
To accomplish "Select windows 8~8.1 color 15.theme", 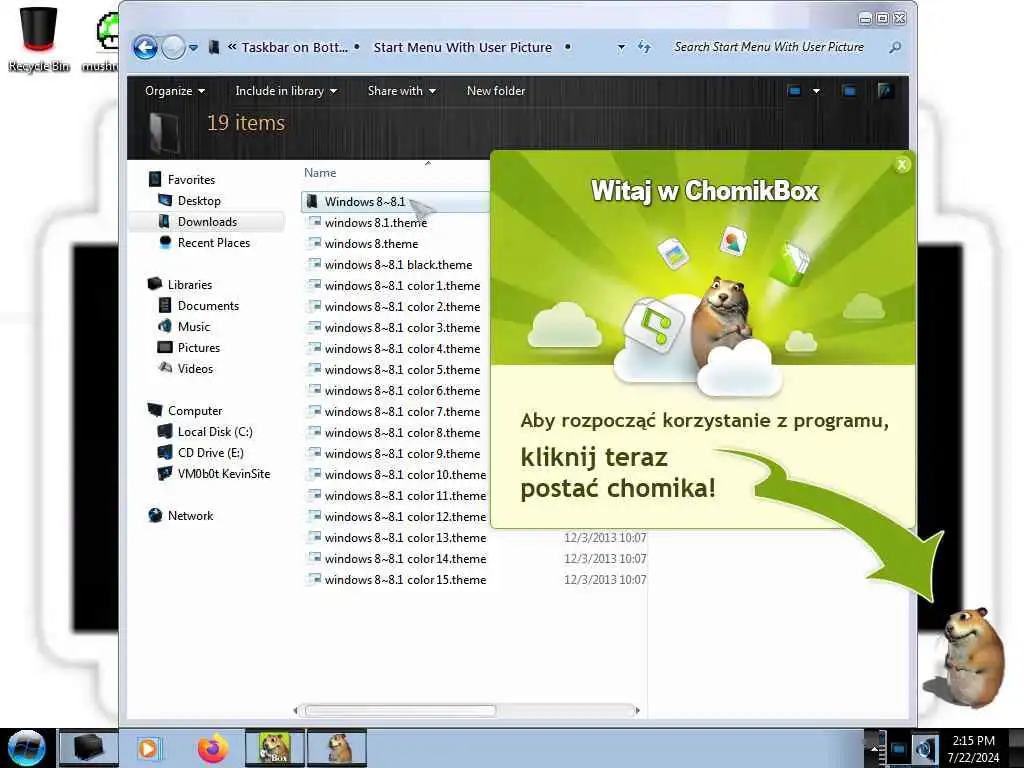I will pyautogui.click(x=405, y=579).
